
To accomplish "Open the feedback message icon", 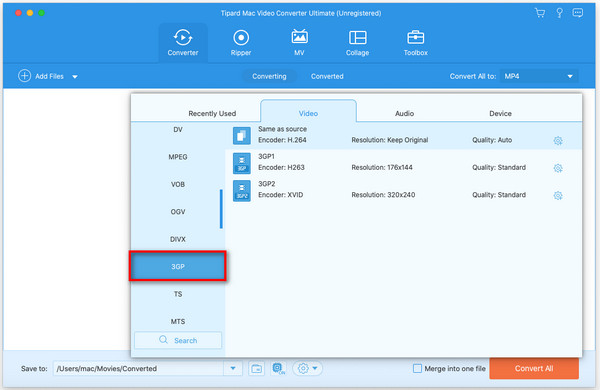I will coord(577,13).
